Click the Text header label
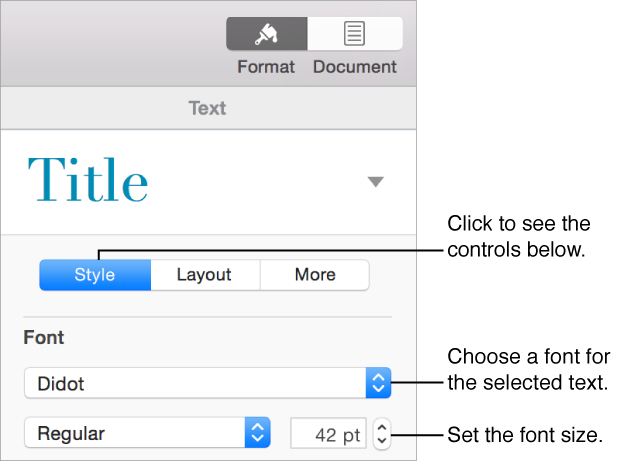 click(207, 108)
